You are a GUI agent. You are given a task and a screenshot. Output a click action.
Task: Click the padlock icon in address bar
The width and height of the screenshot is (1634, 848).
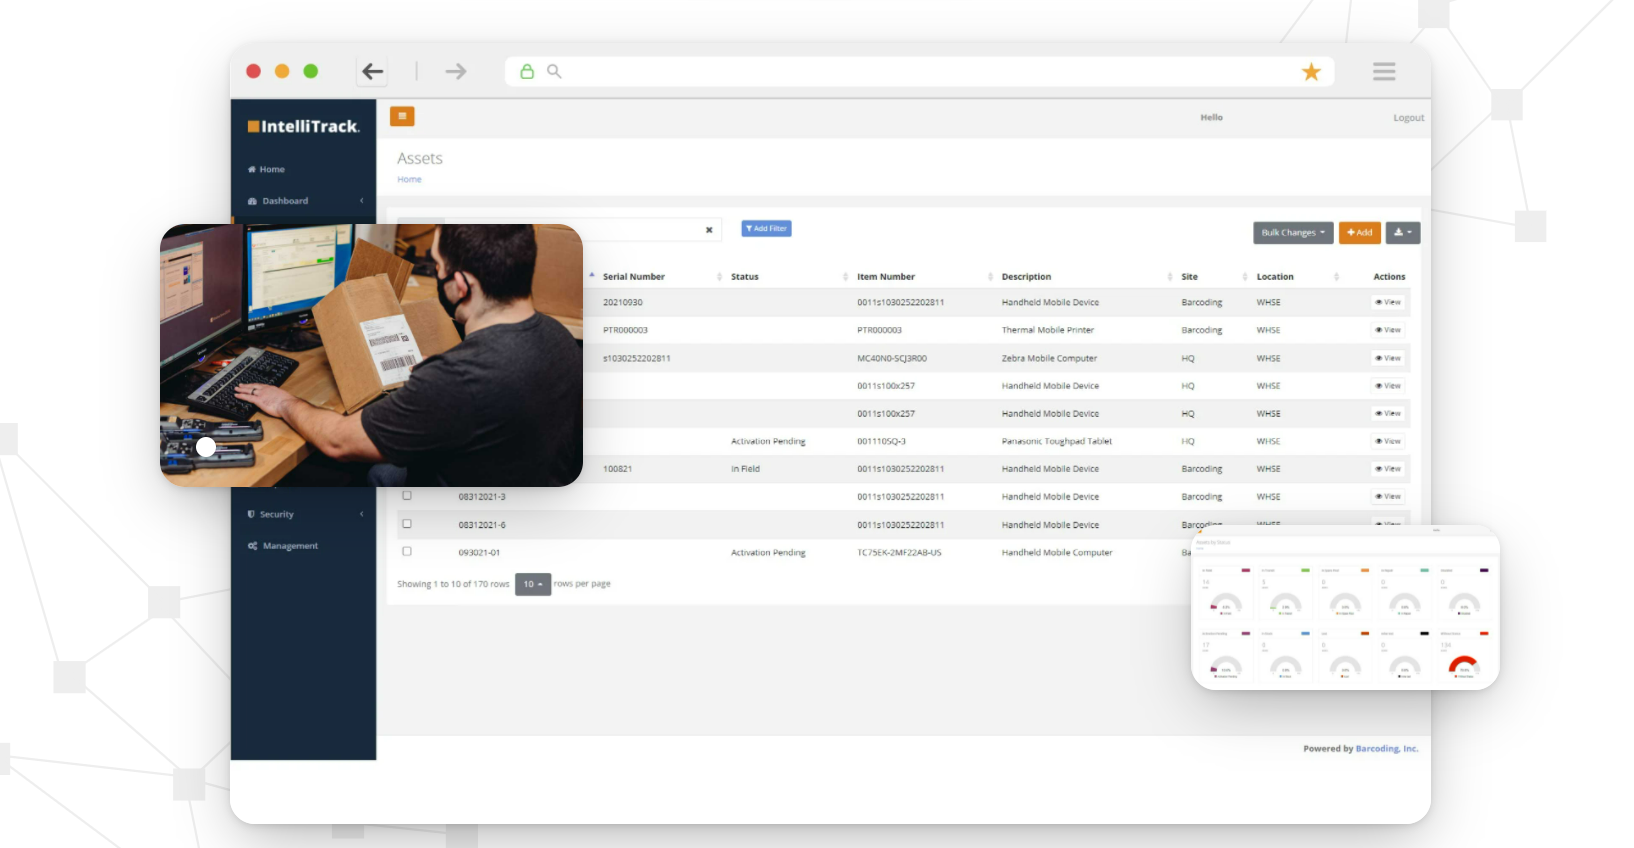(527, 71)
